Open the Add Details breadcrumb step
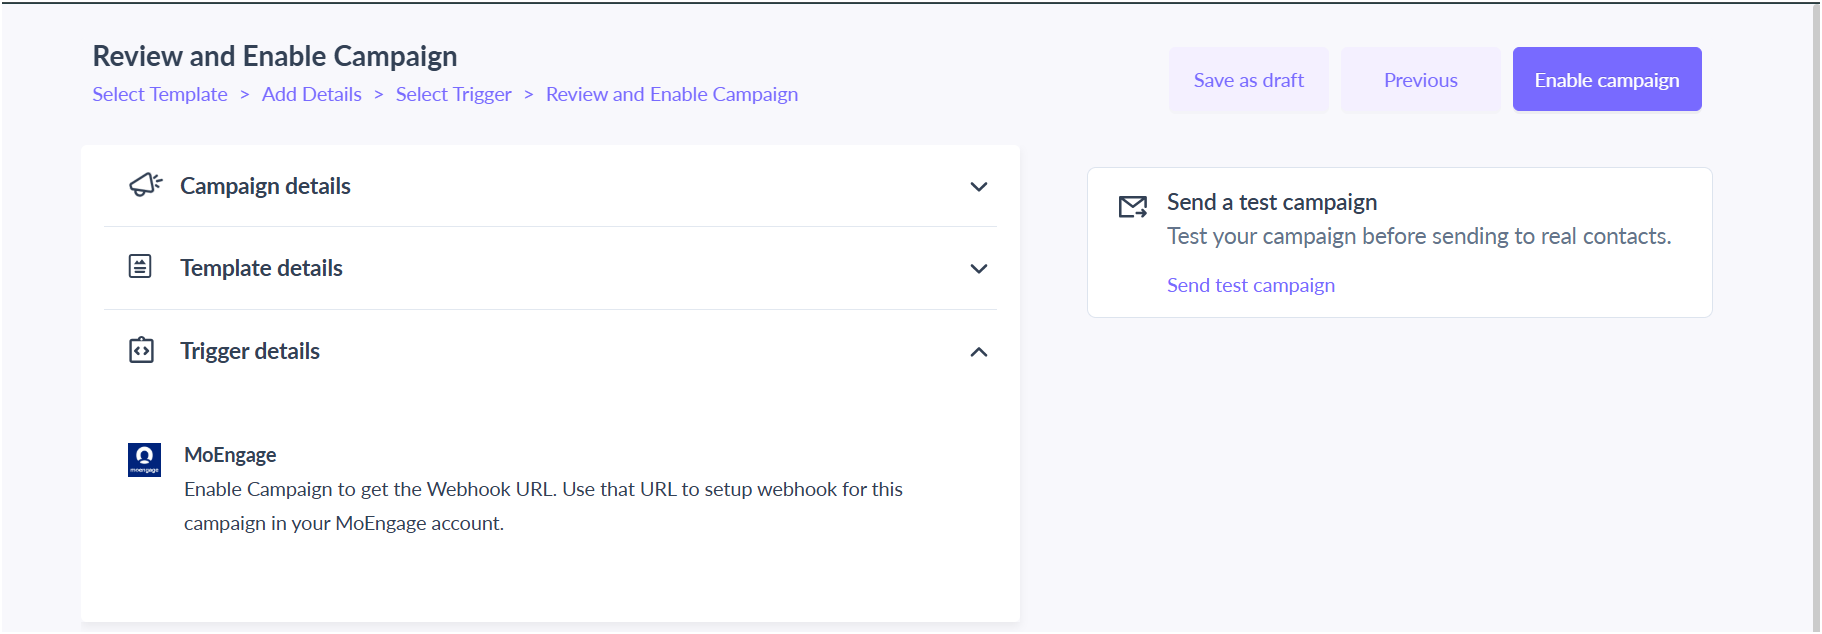1822x634 pixels. 312,94
